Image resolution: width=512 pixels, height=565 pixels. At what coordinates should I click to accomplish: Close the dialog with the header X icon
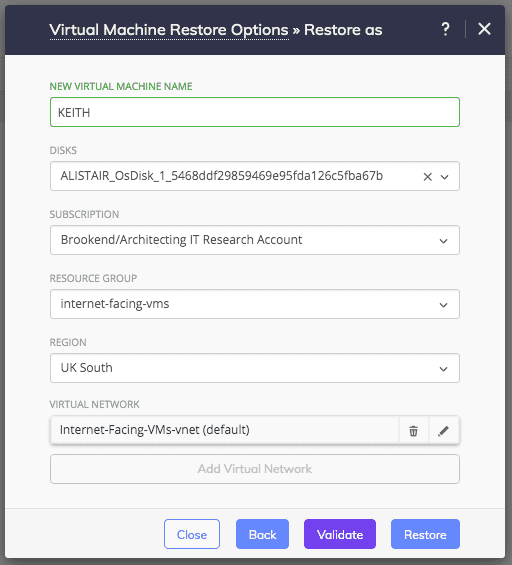coord(484,29)
